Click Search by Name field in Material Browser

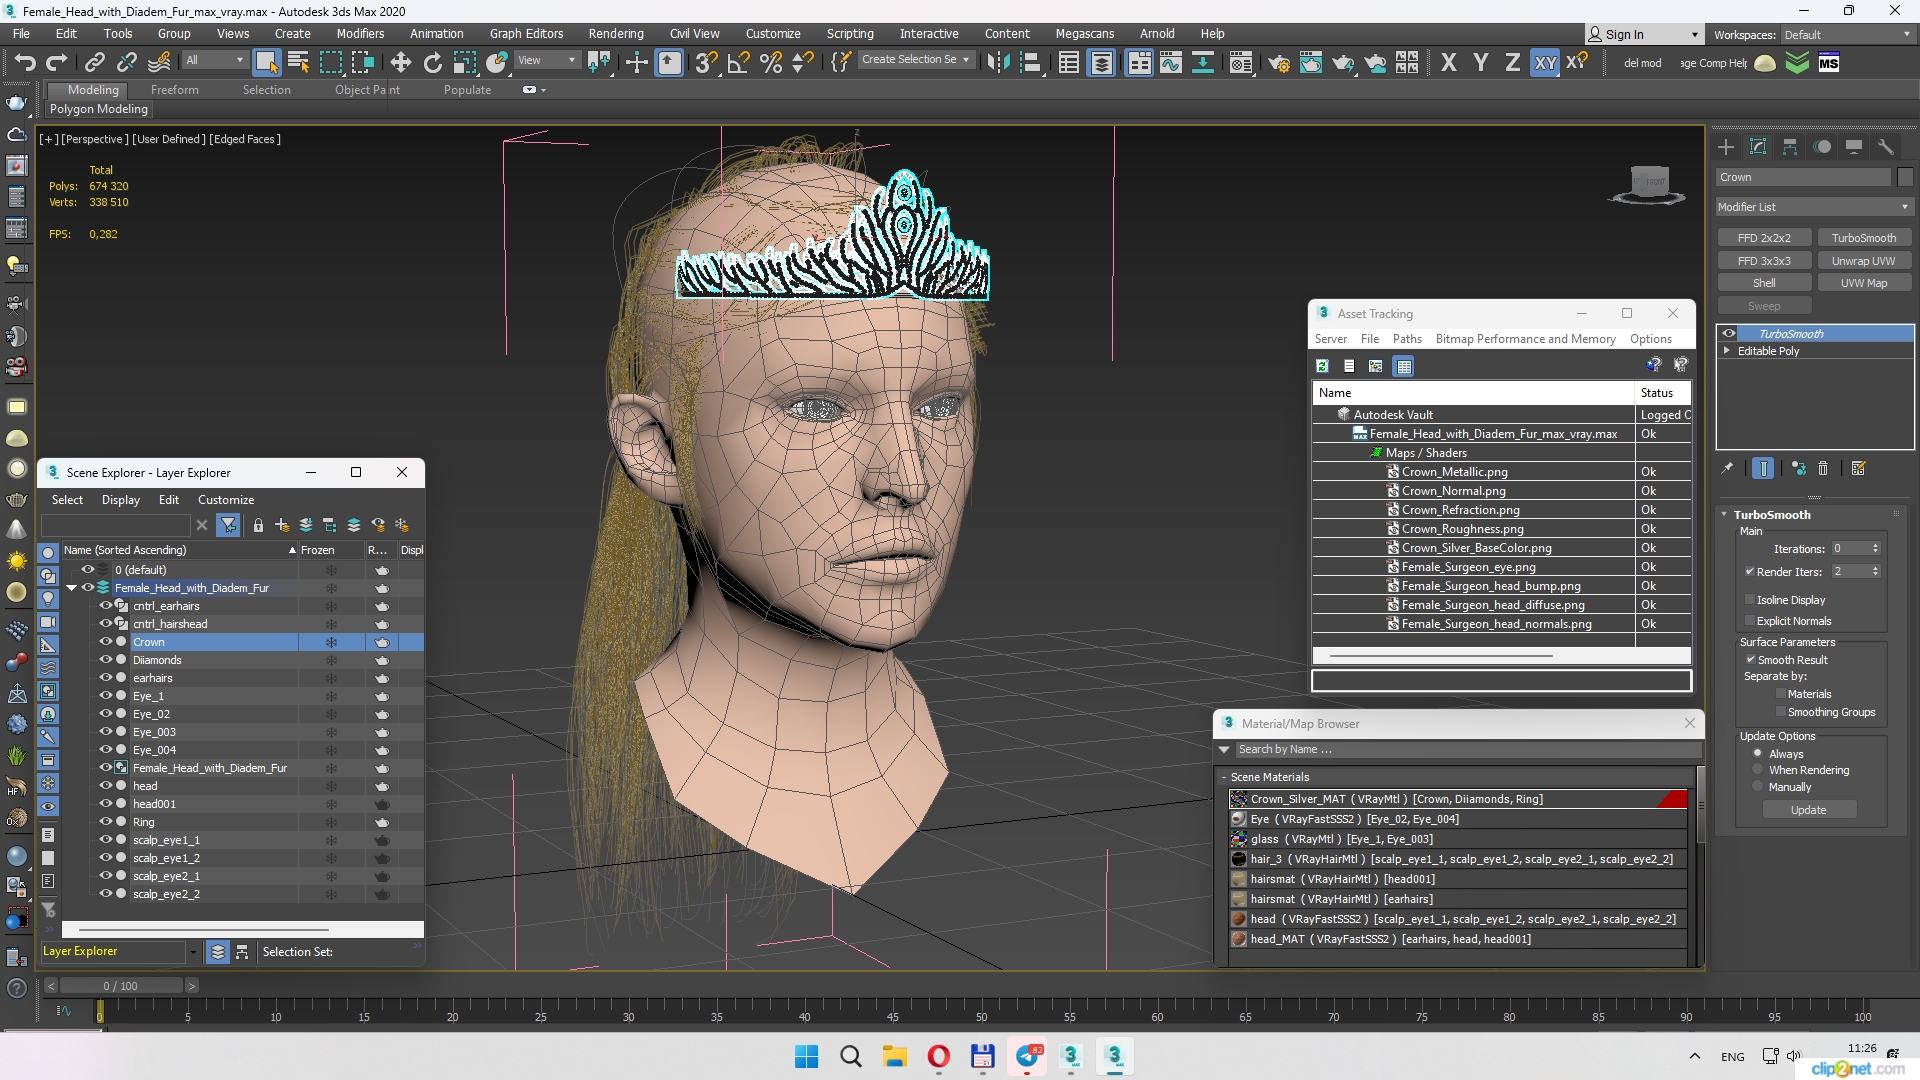(x=1468, y=749)
